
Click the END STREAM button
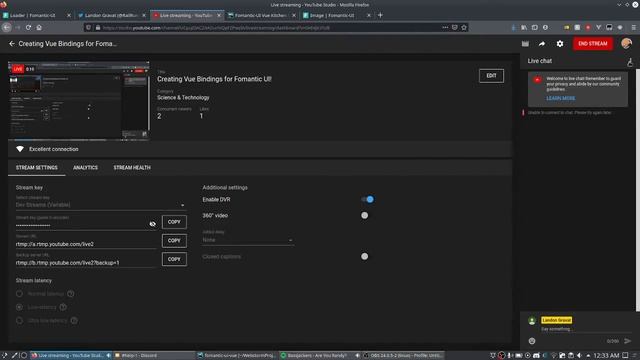coord(593,44)
